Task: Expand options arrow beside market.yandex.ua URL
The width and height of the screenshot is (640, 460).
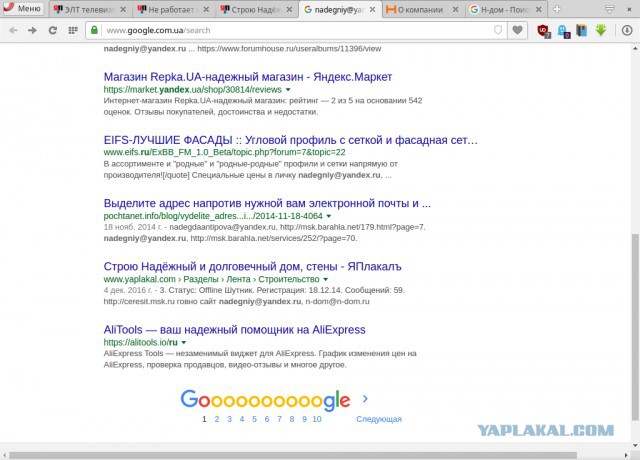Action: [288, 90]
